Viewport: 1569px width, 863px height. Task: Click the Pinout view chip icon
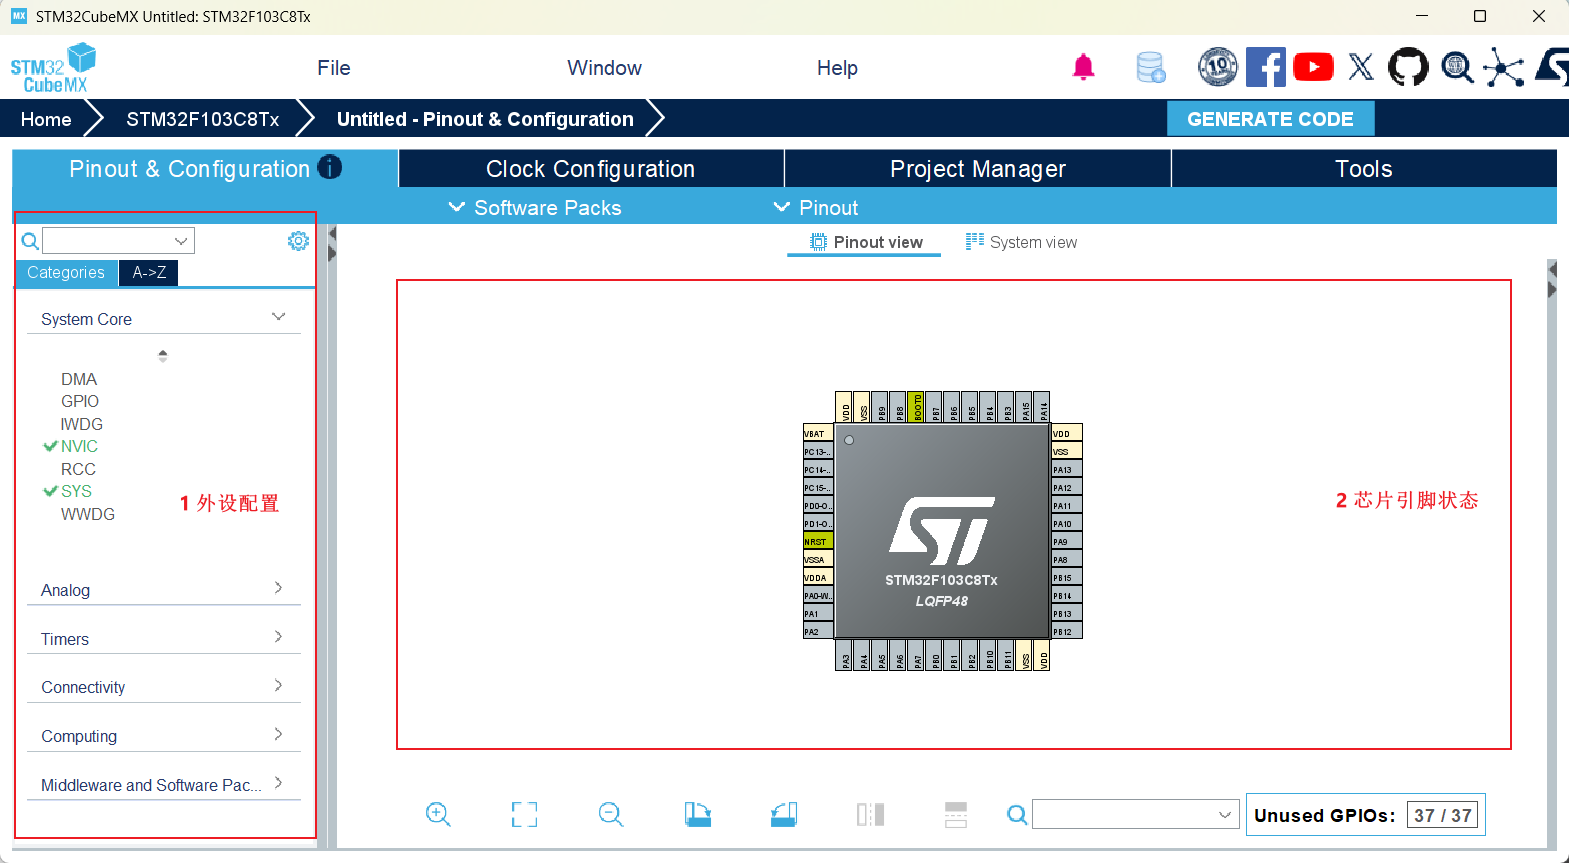[x=818, y=242]
